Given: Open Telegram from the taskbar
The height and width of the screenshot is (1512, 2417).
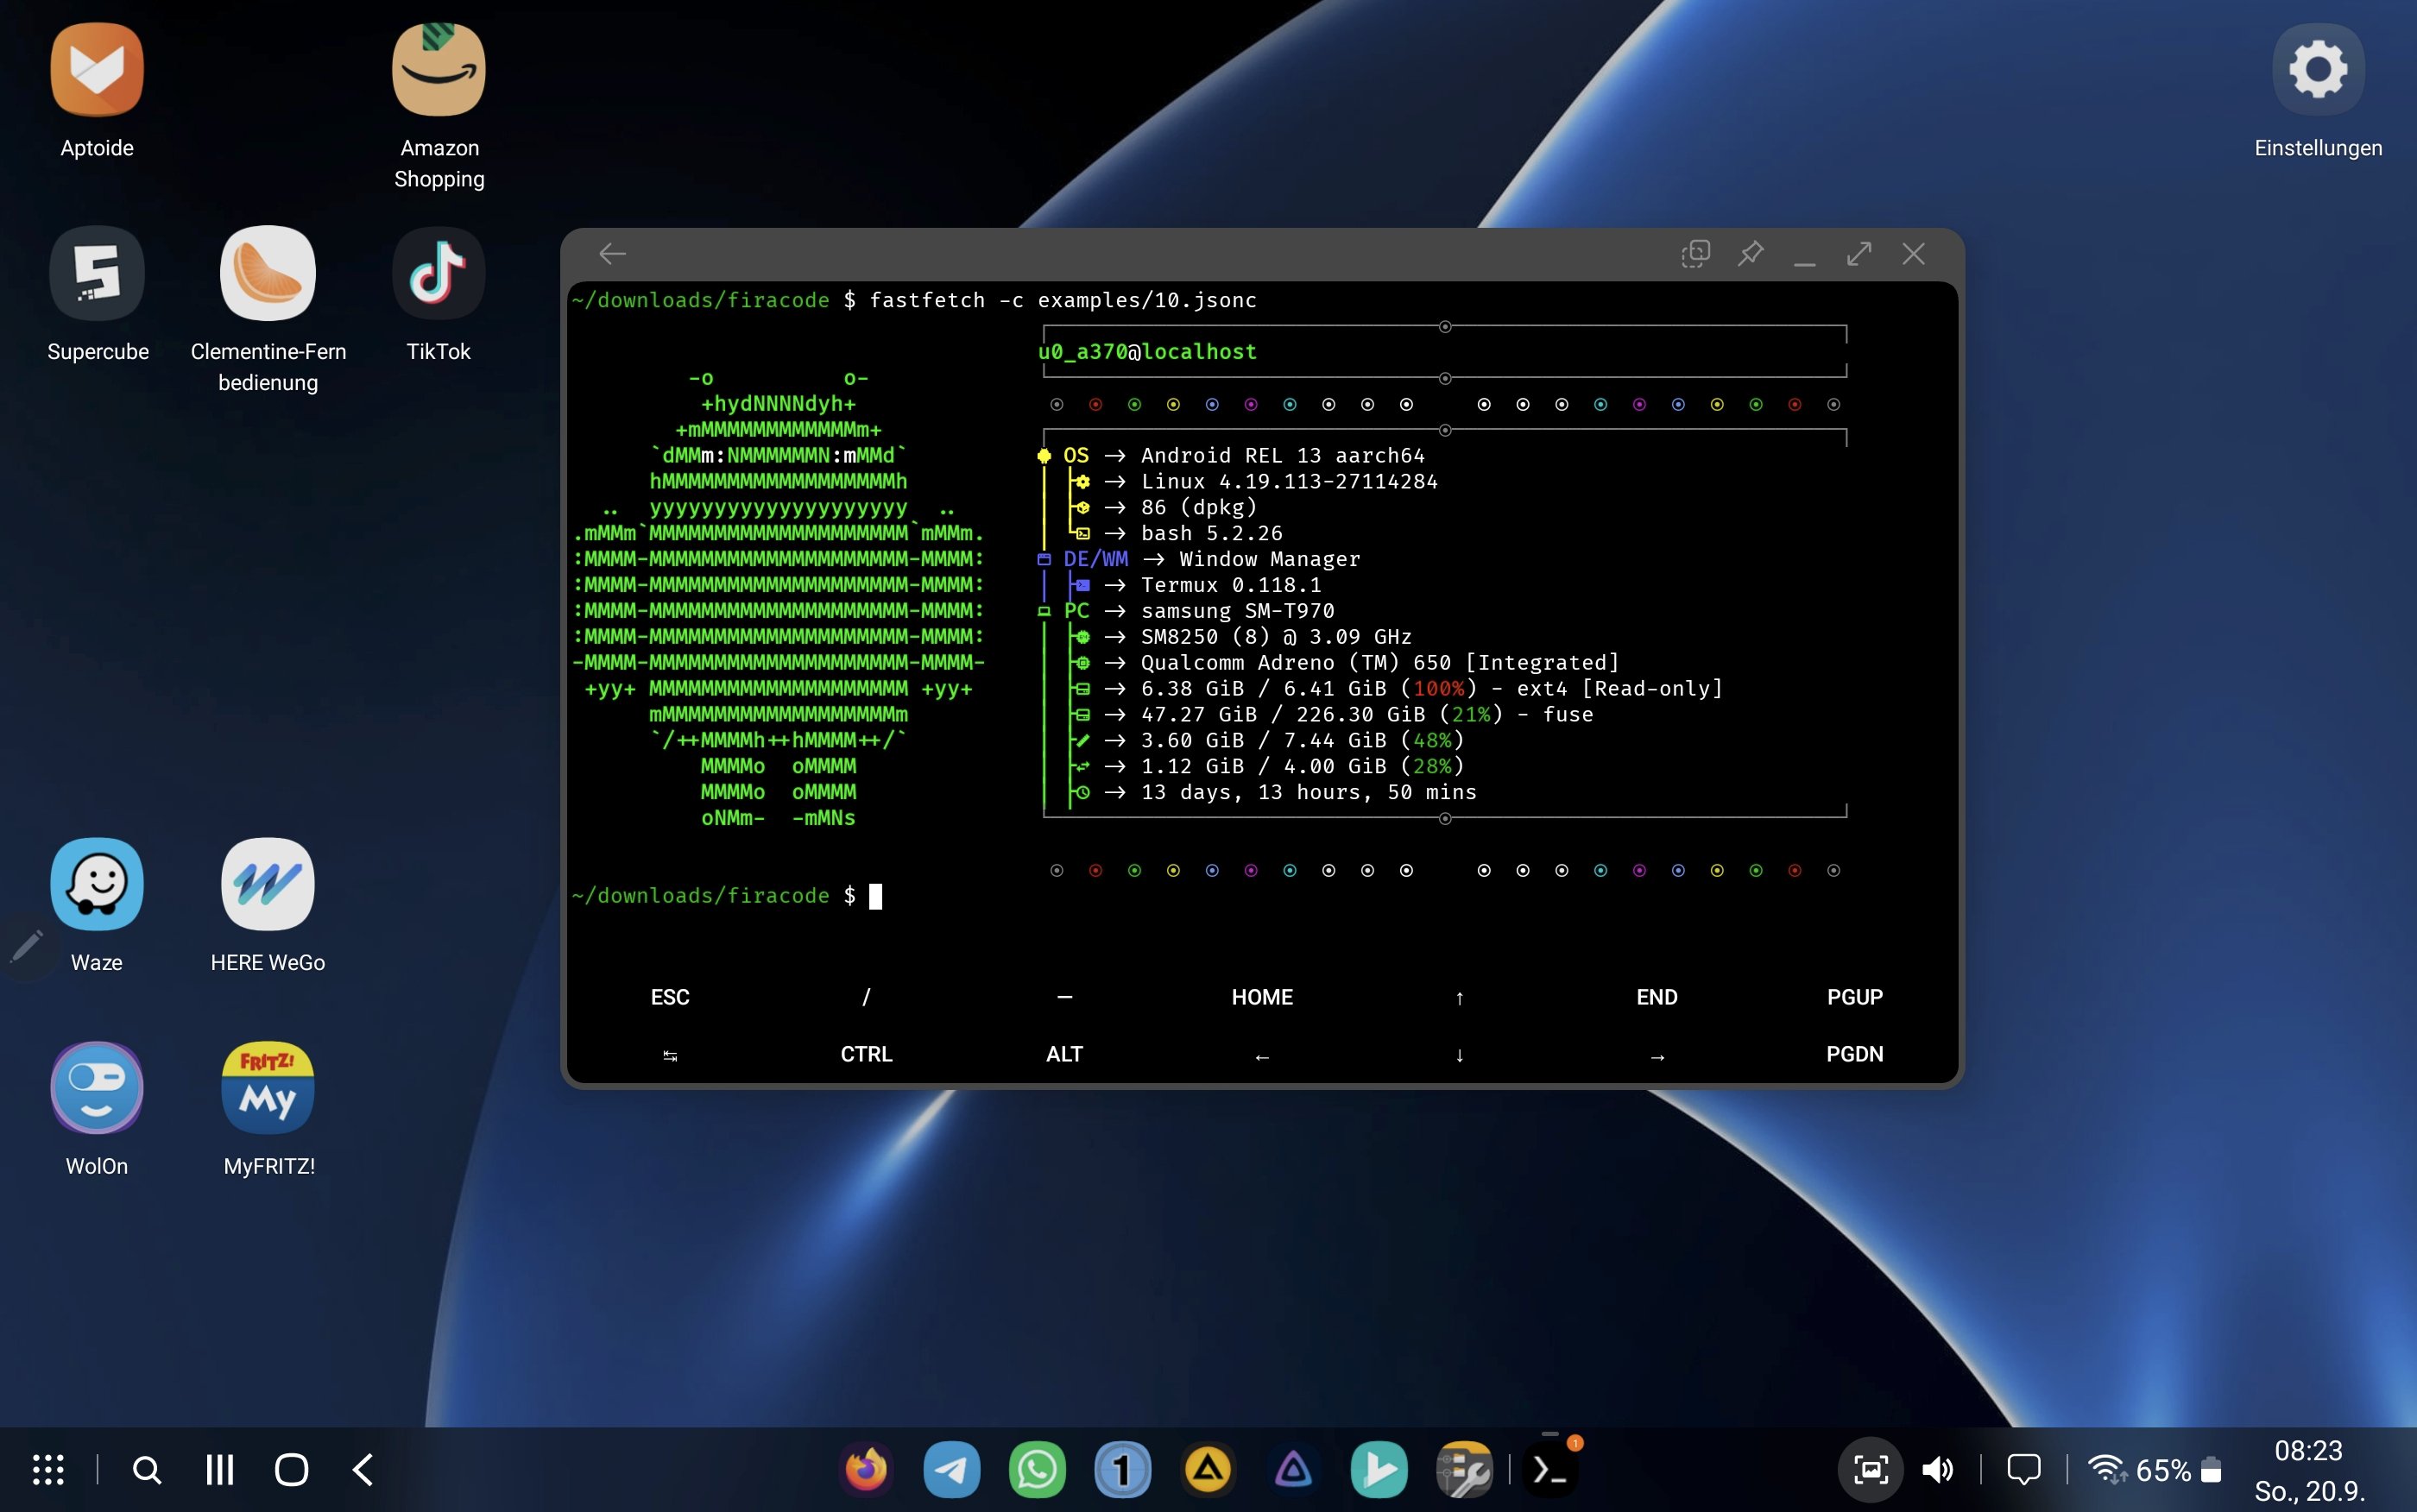Looking at the screenshot, I should [951, 1469].
